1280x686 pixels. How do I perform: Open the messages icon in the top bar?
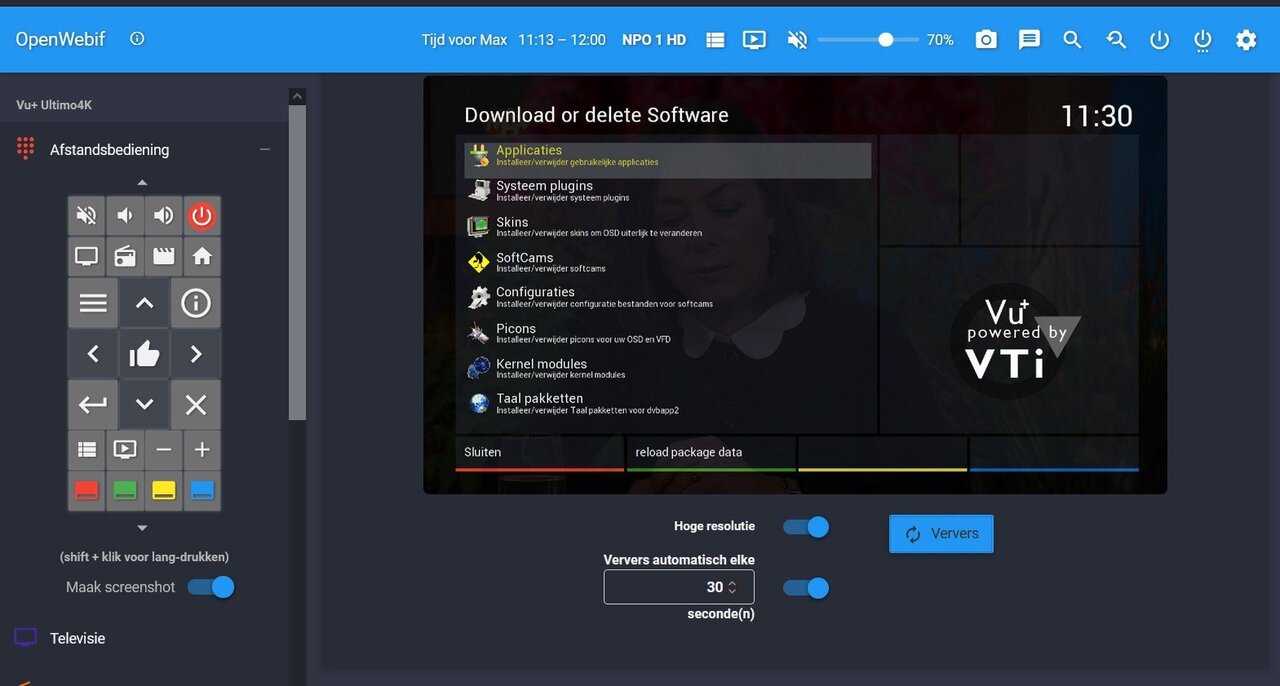tap(1029, 39)
